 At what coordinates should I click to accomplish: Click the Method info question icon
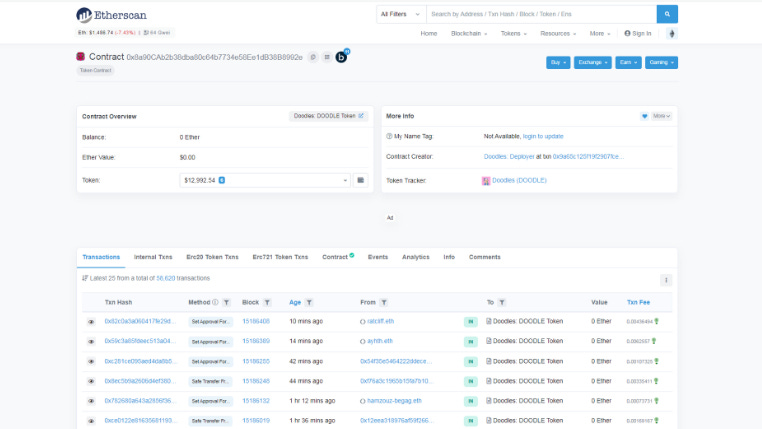click(215, 302)
